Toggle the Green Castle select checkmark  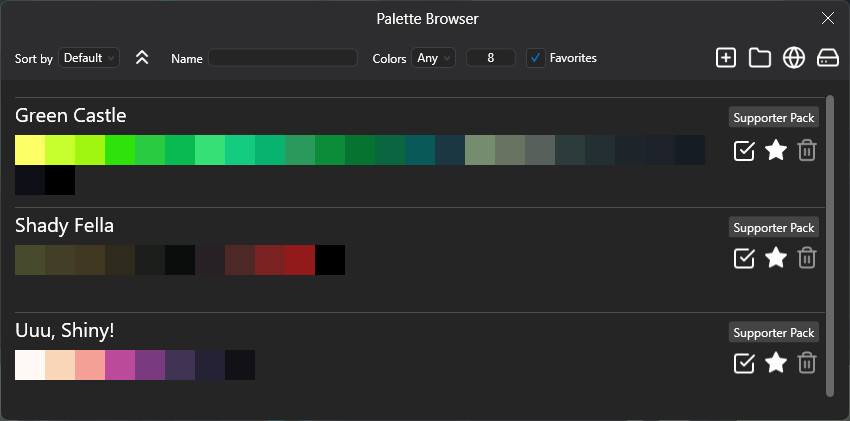click(744, 150)
